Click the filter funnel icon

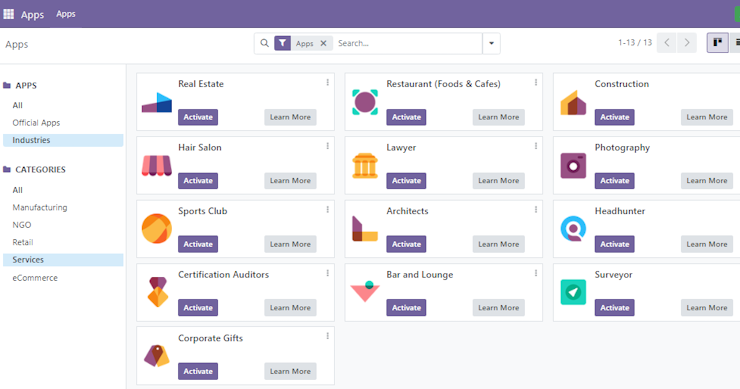pos(282,43)
